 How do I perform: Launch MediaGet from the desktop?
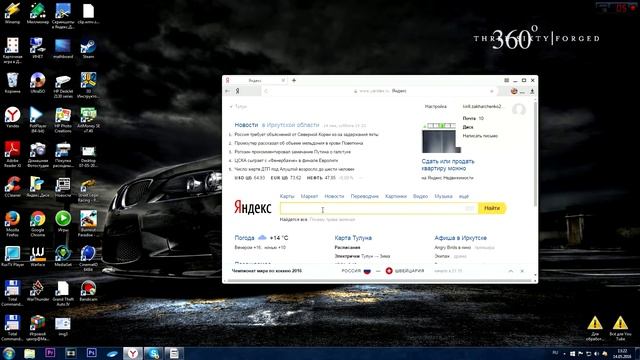pos(63,256)
